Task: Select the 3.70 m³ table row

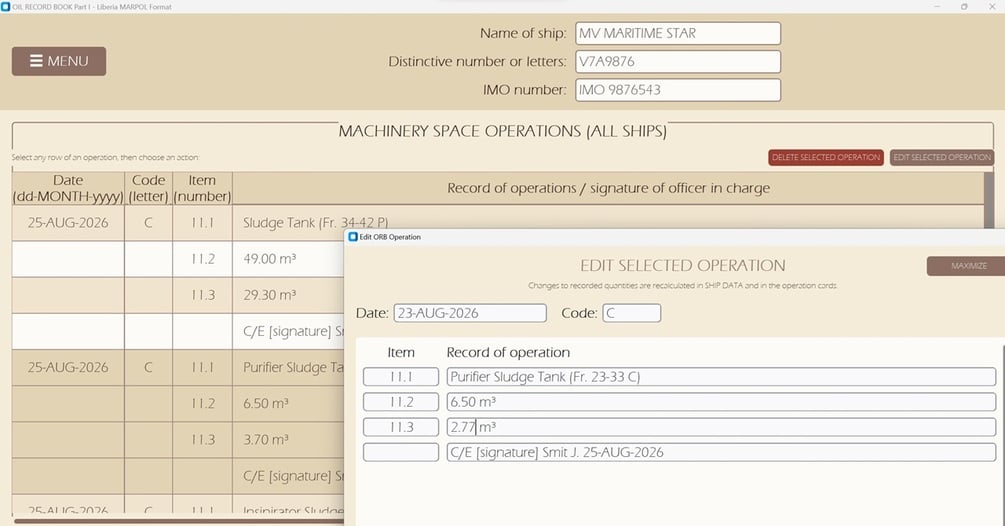Action: click(x=178, y=440)
